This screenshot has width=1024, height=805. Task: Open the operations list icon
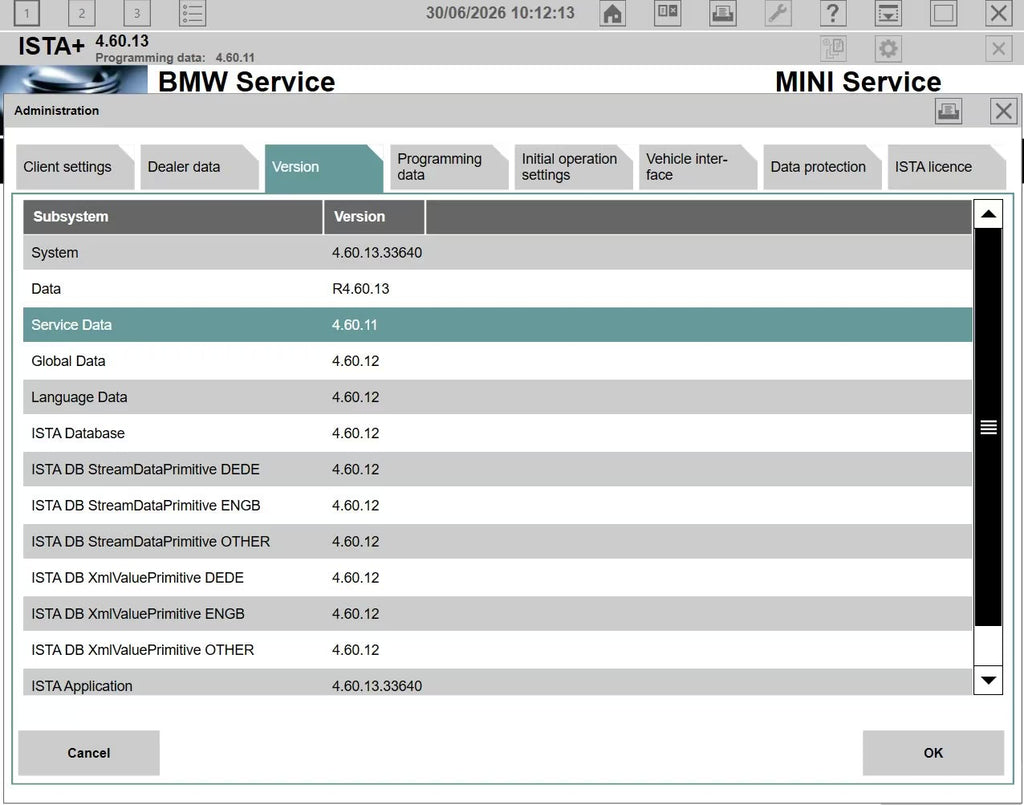tap(192, 13)
